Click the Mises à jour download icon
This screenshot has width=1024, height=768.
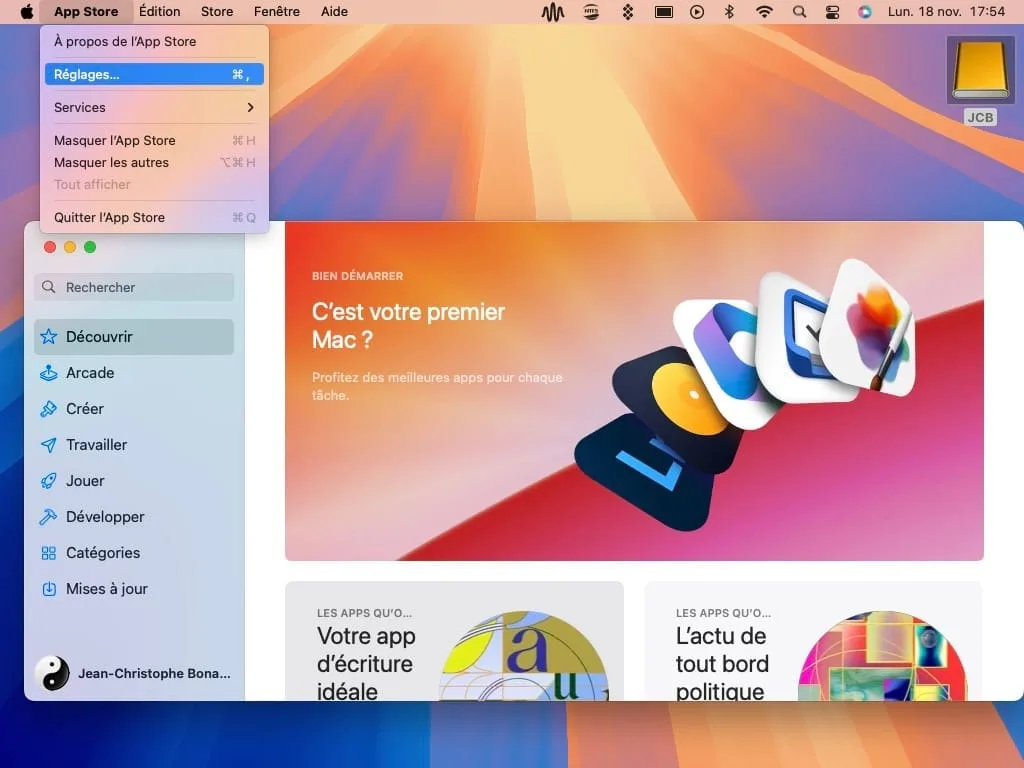(x=48, y=589)
